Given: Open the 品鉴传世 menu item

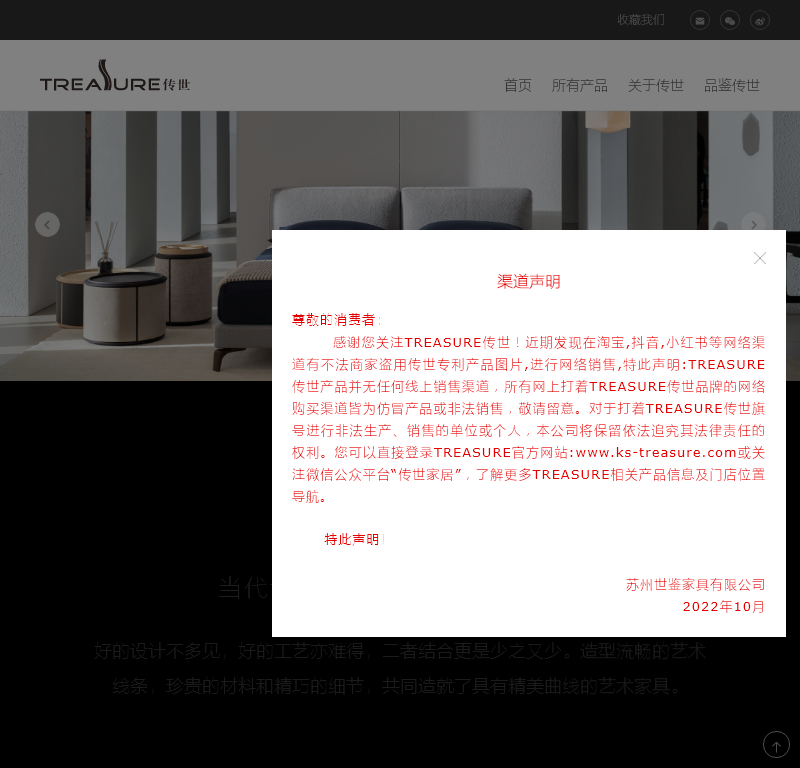Looking at the screenshot, I should [x=732, y=85].
